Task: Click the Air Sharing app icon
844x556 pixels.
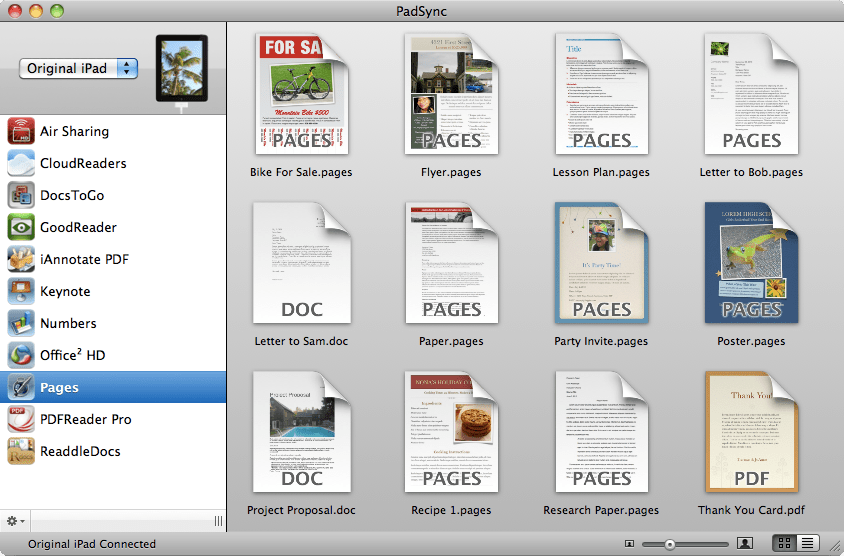Action: point(21,131)
